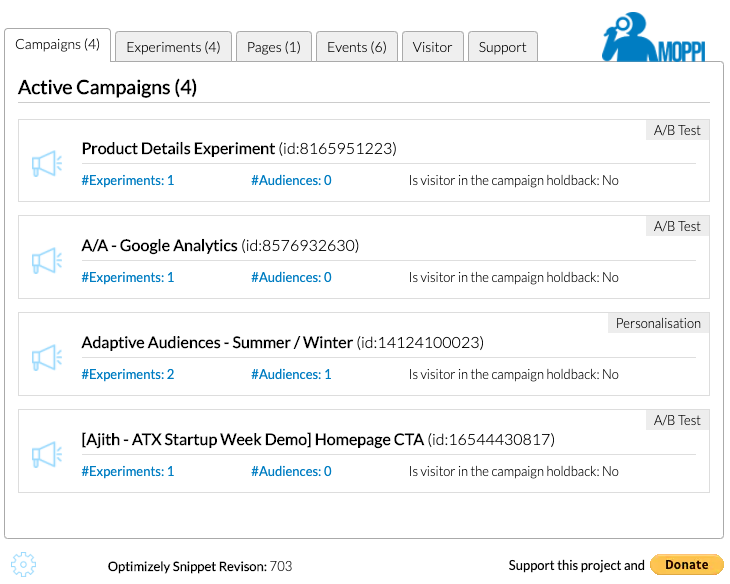Click campaign id 8165951223
Image resolution: width=730 pixels, height=584 pixels.
[338, 149]
